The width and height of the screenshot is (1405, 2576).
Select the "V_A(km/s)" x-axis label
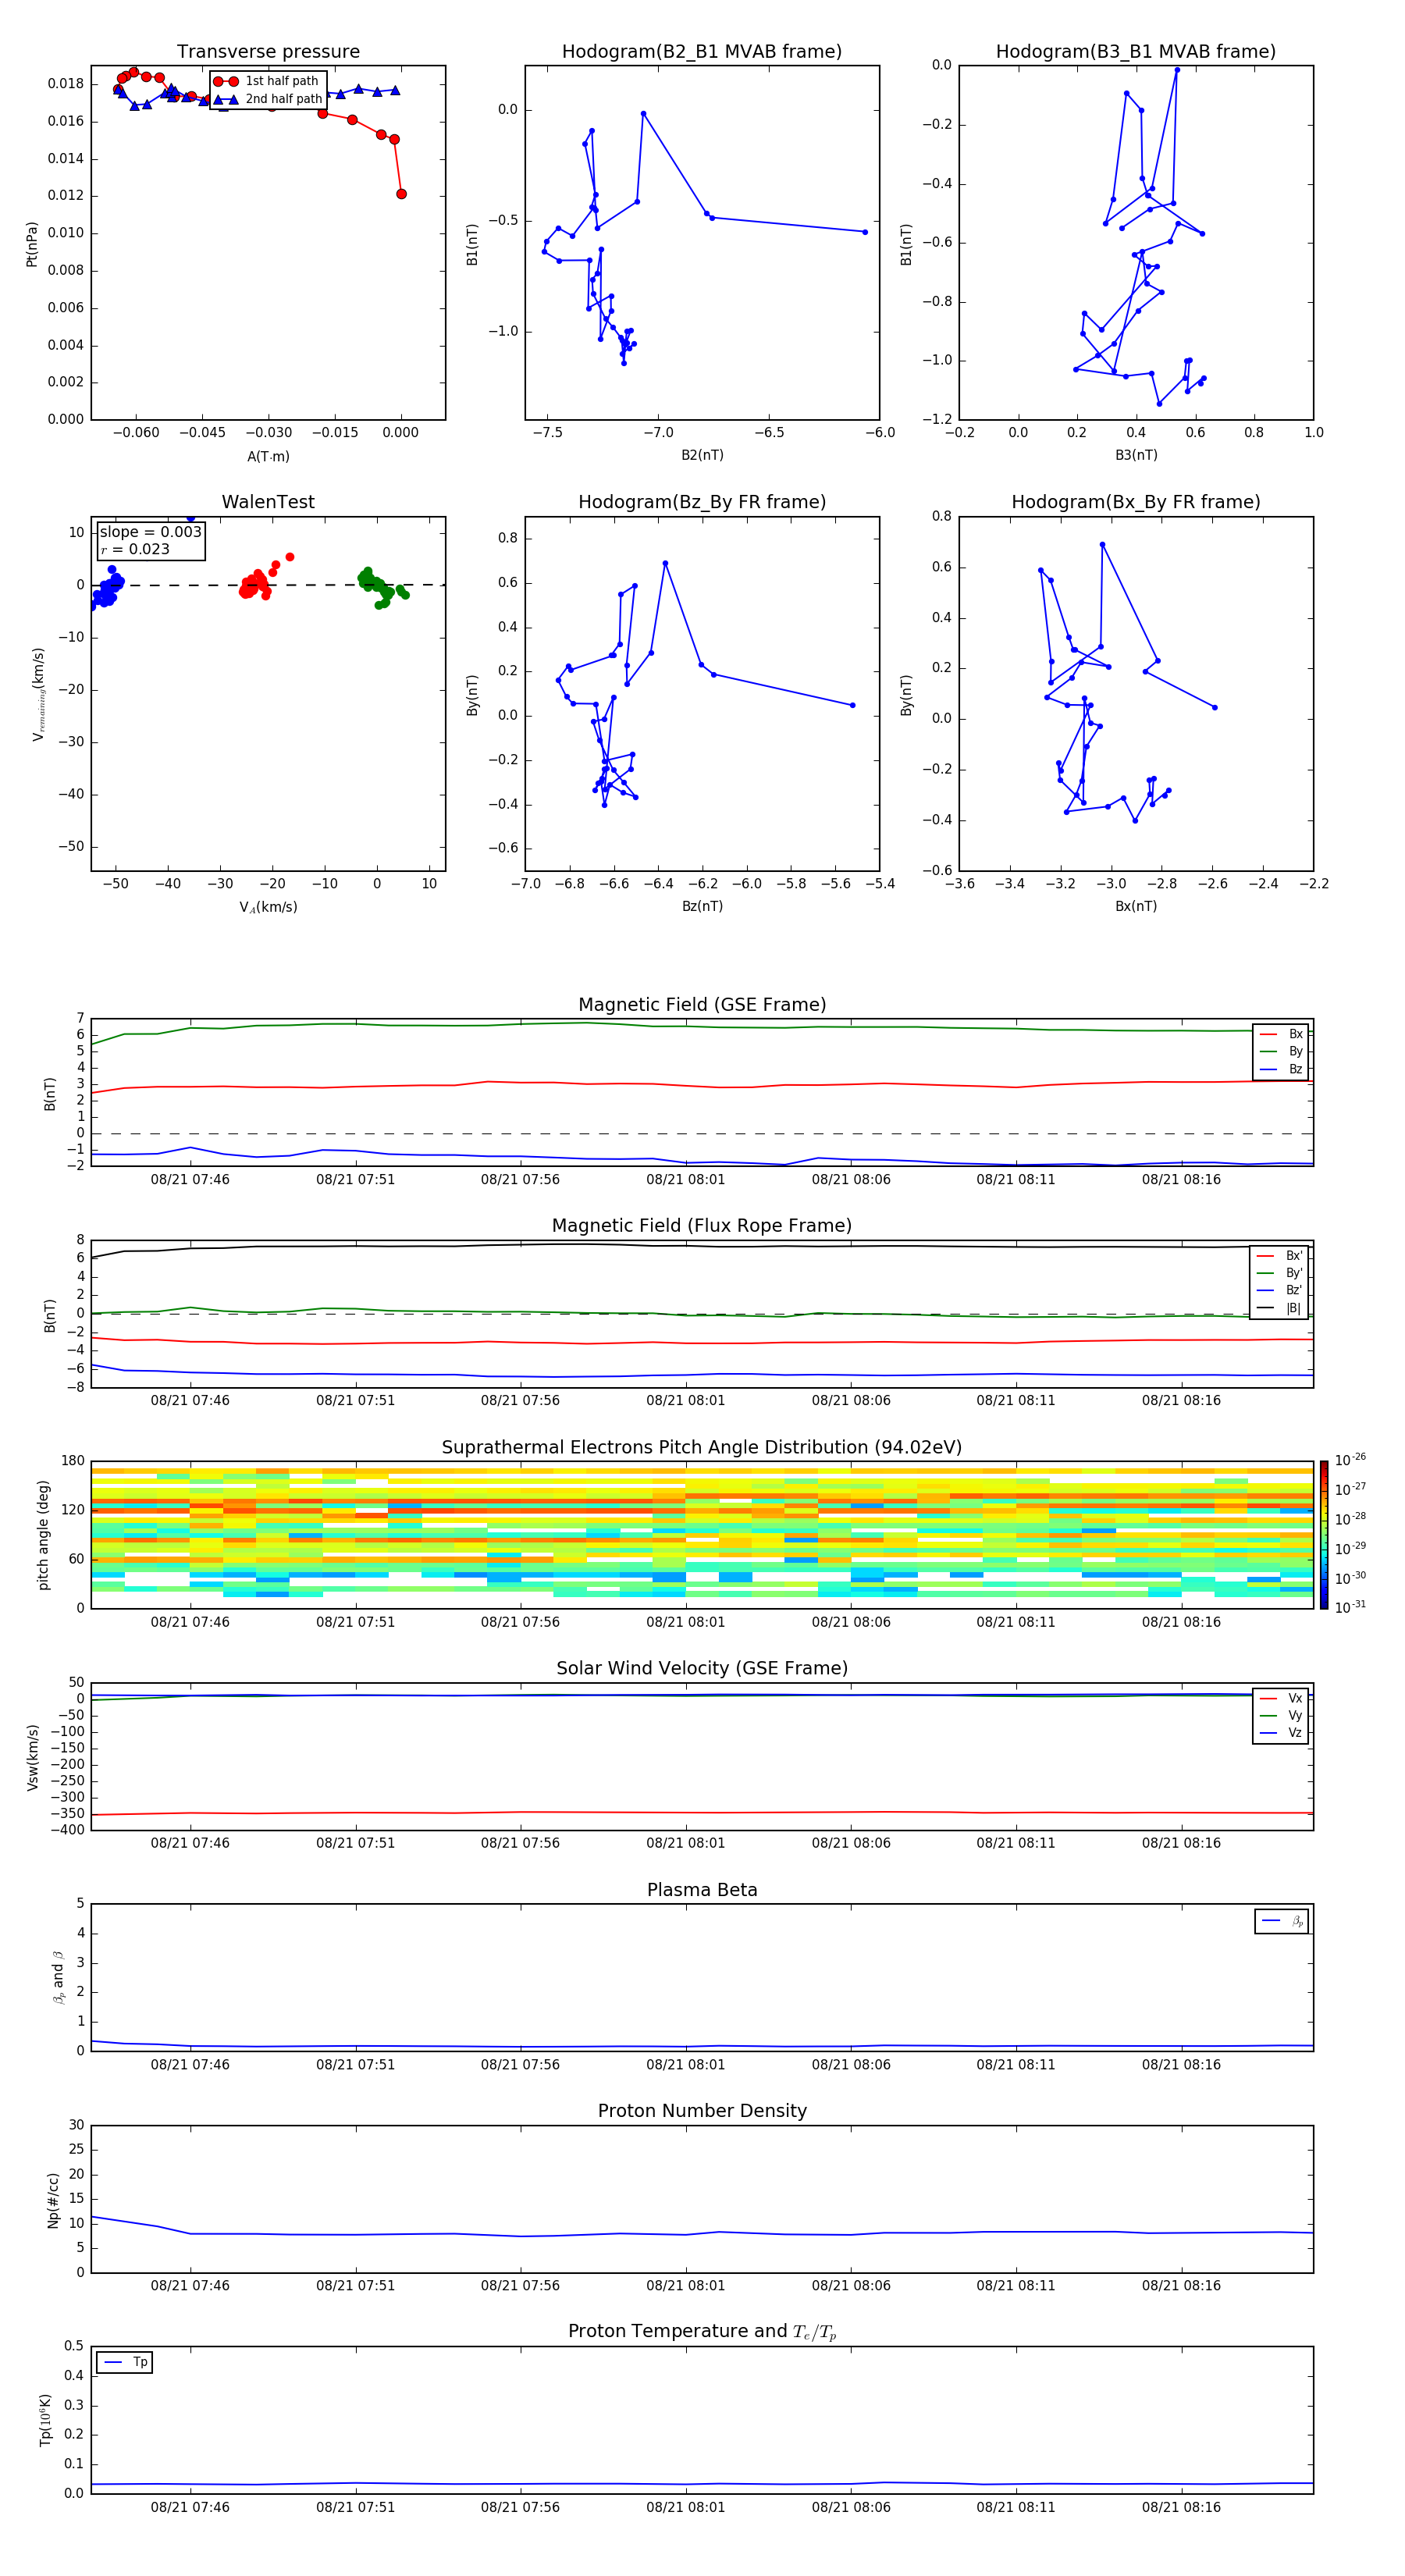pos(268,907)
